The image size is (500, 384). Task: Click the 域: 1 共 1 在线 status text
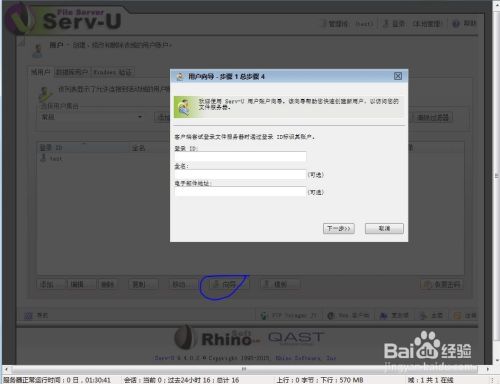click(x=430, y=380)
